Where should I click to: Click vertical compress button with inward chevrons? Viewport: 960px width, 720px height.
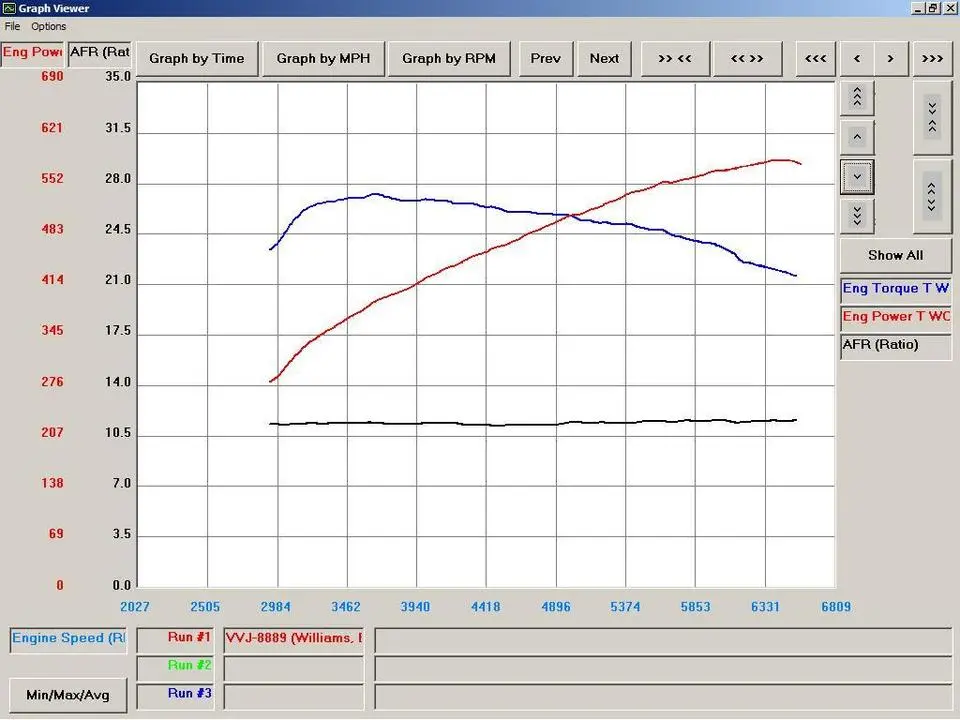click(932, 117)
